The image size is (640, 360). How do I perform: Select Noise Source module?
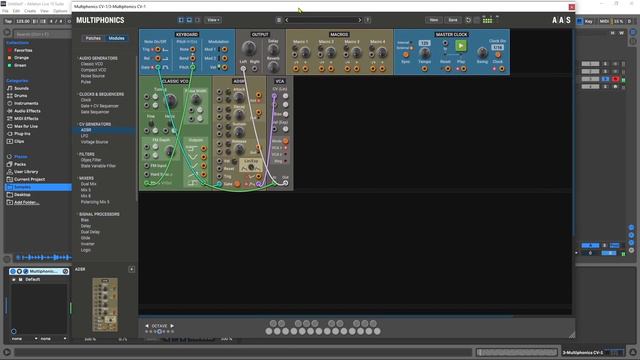(x=93, y=76)
